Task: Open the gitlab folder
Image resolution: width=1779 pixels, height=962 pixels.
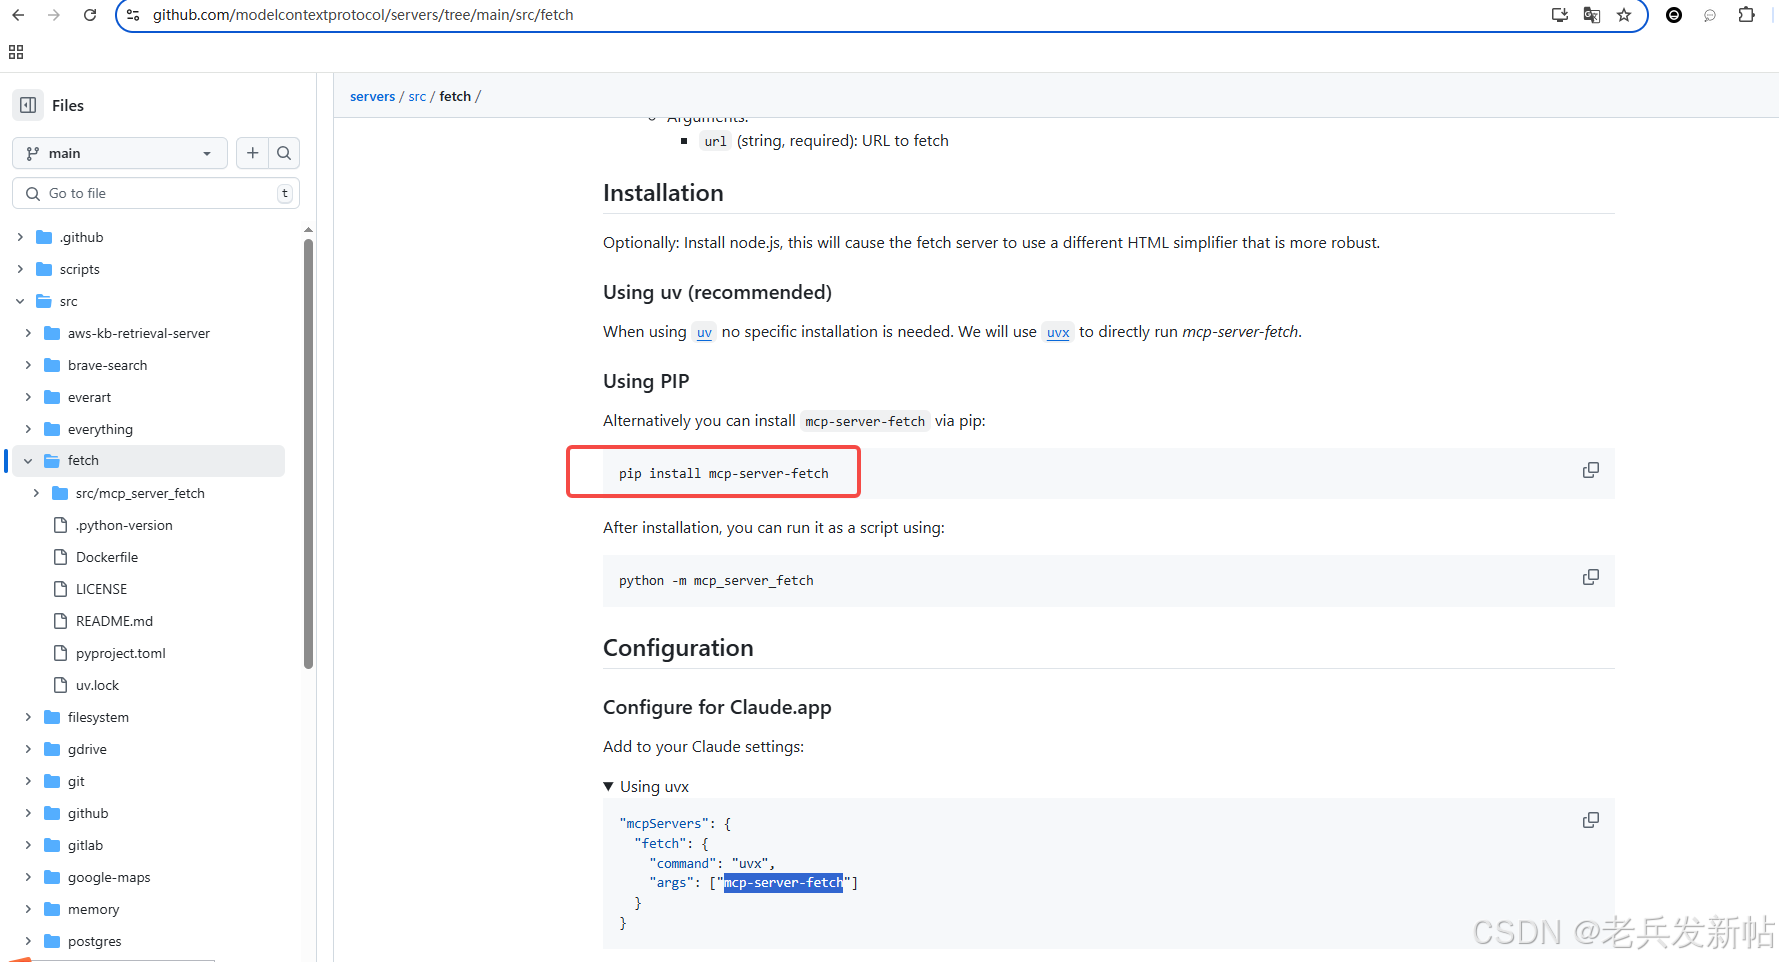Action: pyautogui.click(x=85, y=845)
